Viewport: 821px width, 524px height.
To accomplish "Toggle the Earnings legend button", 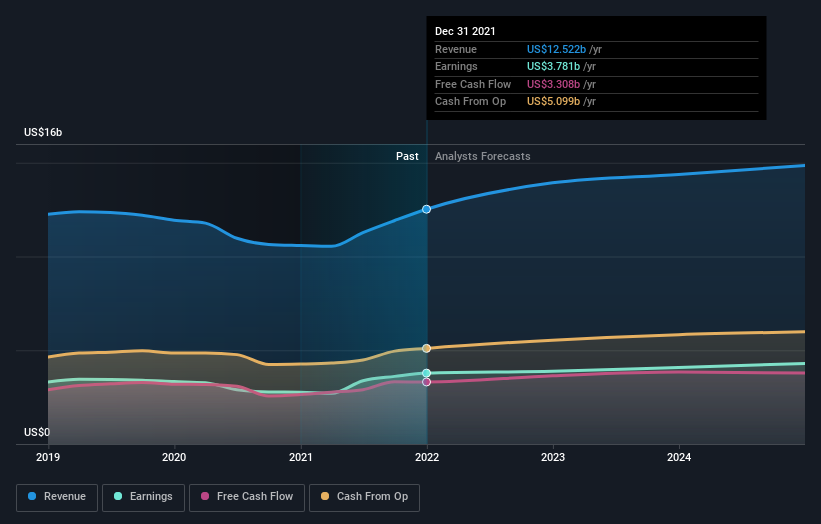I will 143,497.
